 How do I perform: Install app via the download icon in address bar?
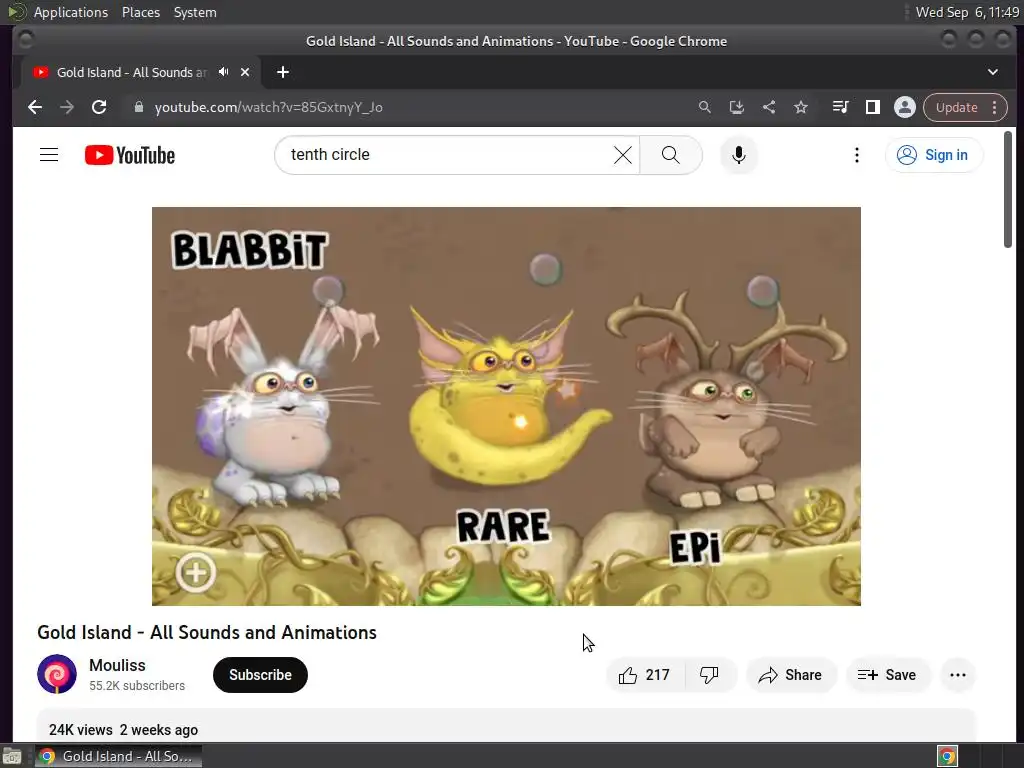coord(737,107)
